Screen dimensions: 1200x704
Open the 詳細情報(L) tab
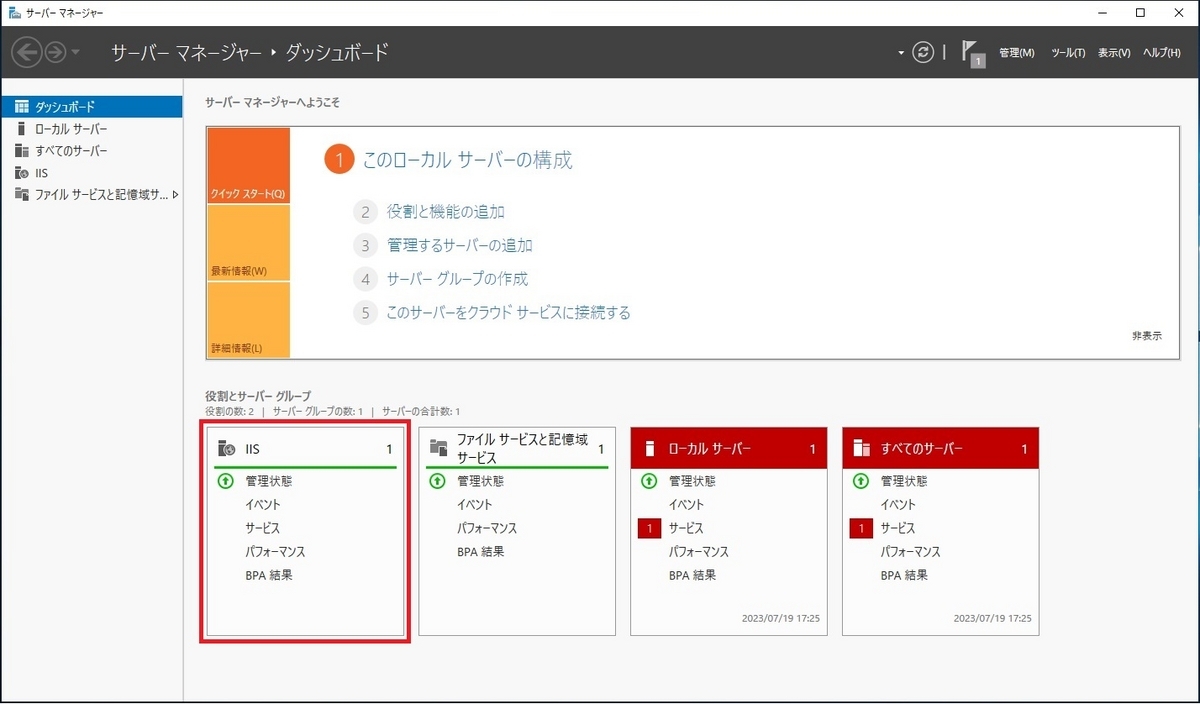click(x=248, y=320)
